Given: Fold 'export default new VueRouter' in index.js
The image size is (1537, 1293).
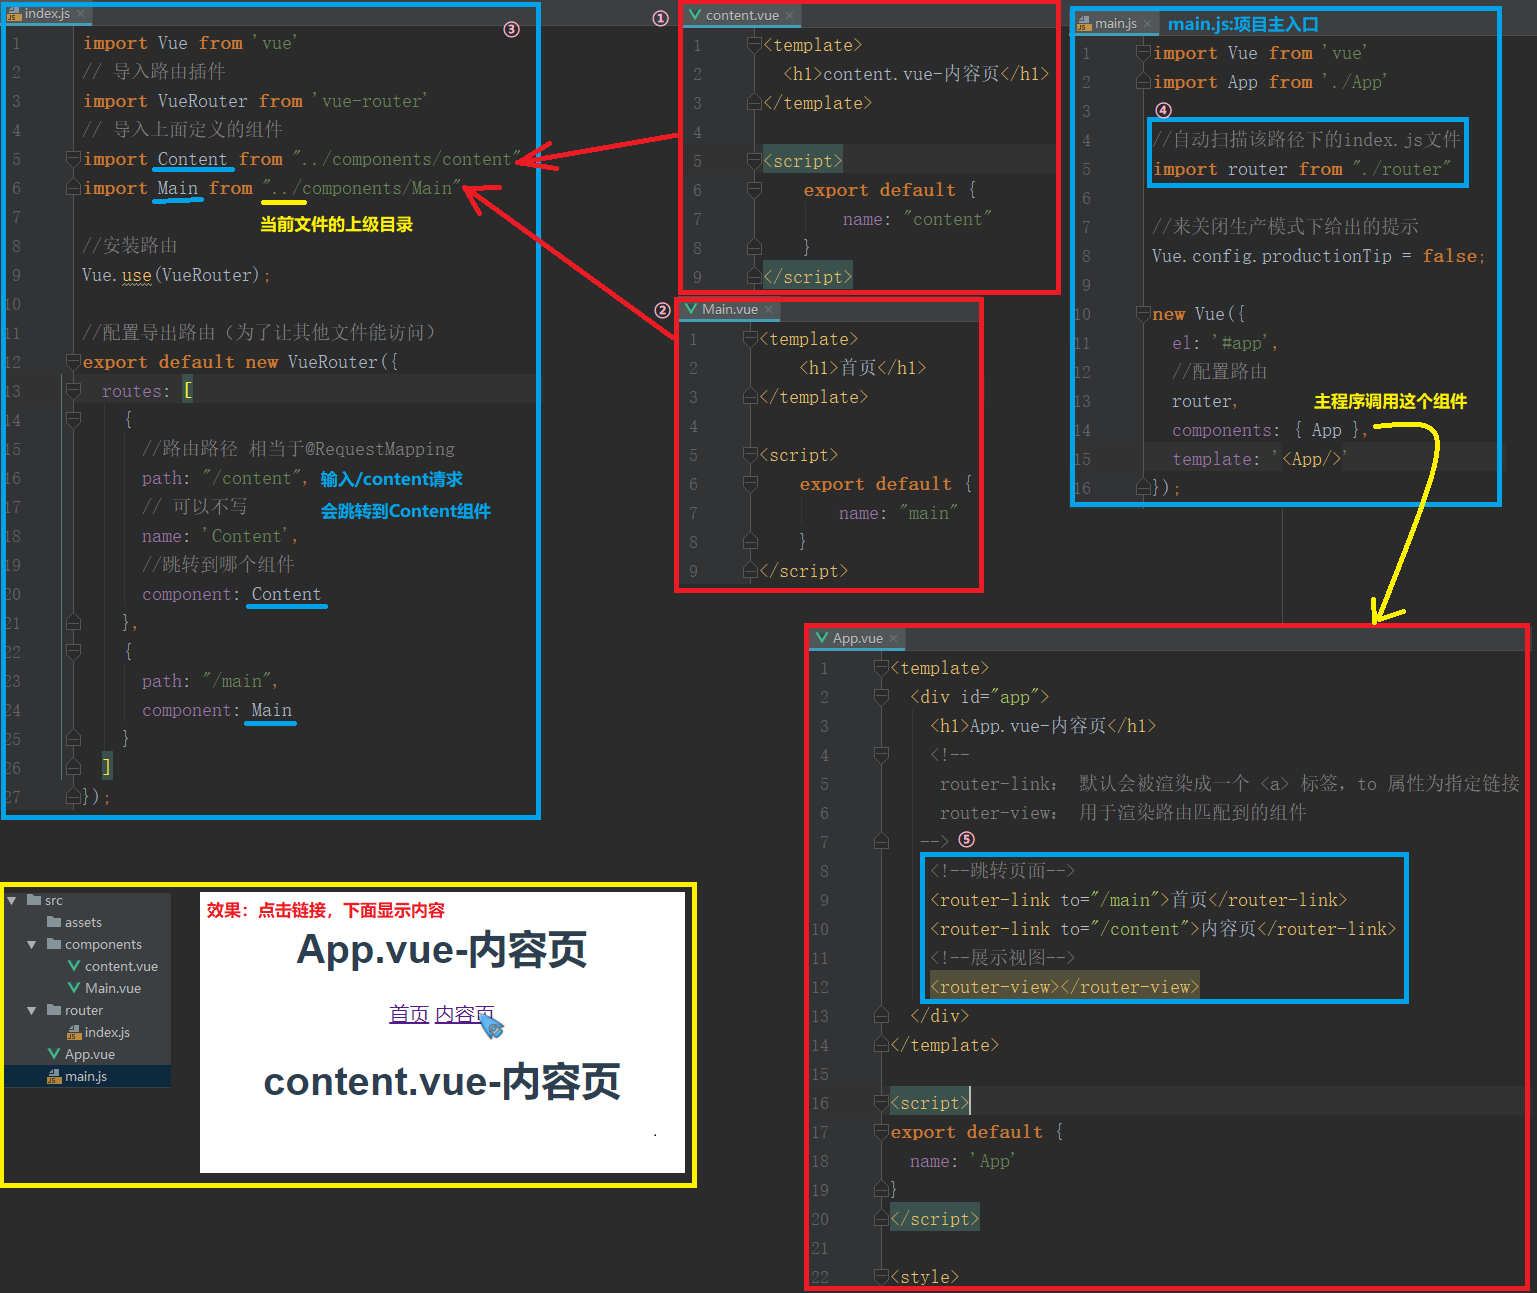Looking at the screenshot, I should (73, 361).
